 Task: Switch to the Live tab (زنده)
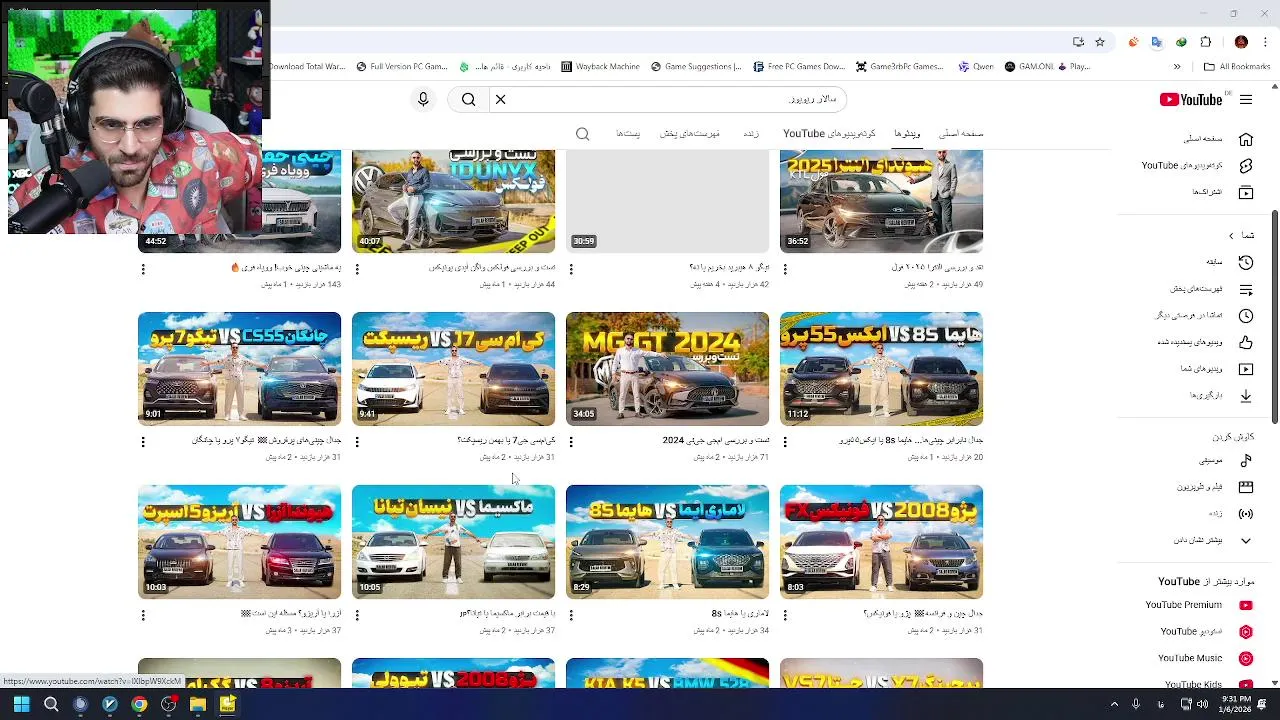(x=750, y=134)
